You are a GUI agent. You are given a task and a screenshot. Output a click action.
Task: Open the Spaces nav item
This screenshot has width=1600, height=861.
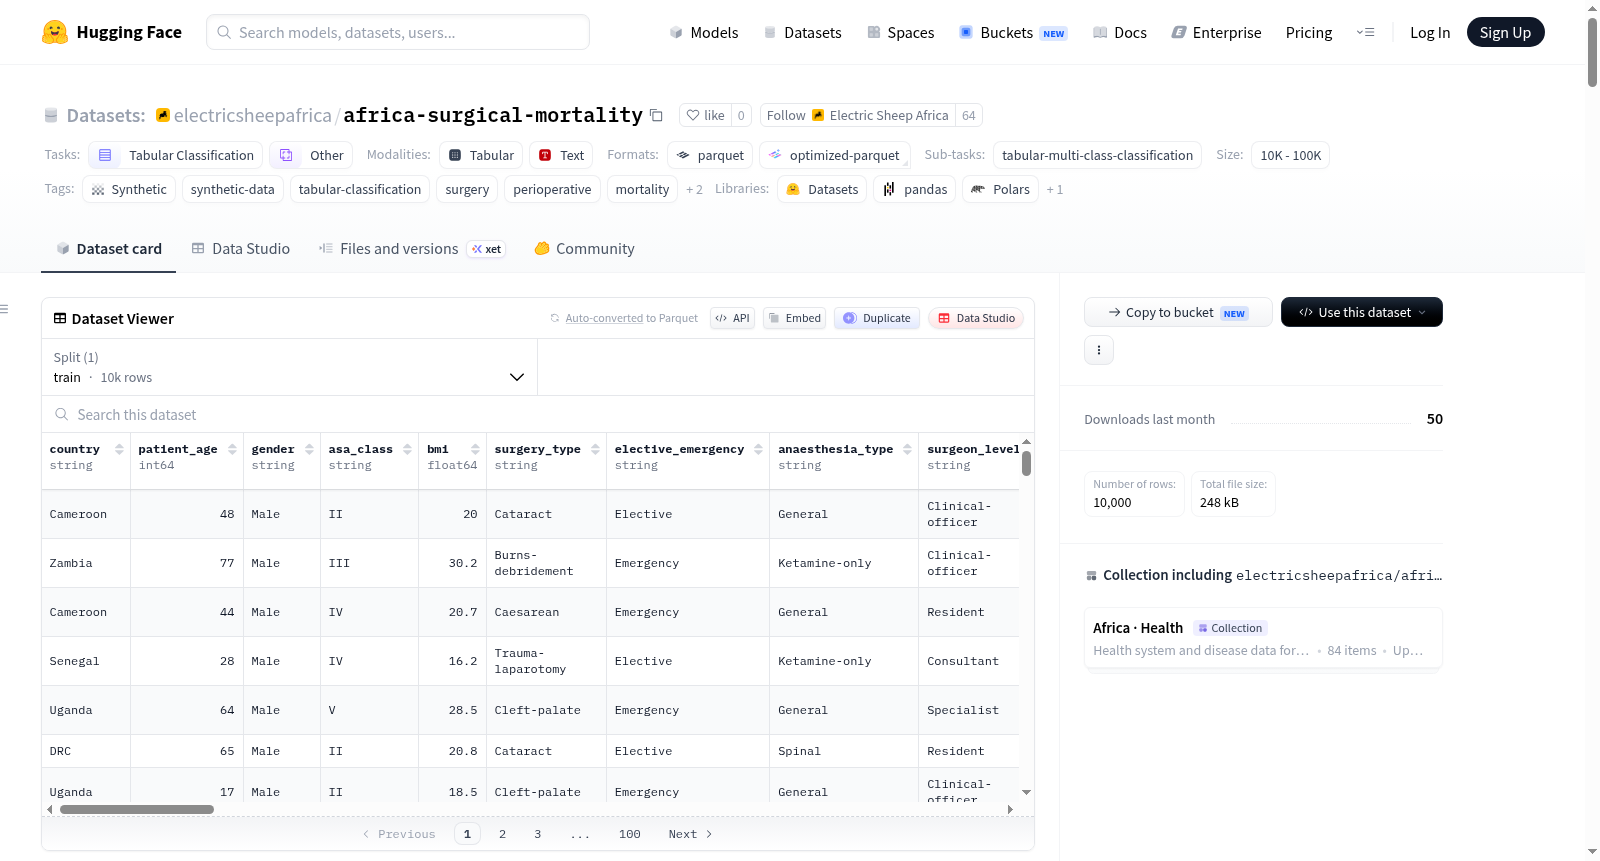(x=900, y=32)
